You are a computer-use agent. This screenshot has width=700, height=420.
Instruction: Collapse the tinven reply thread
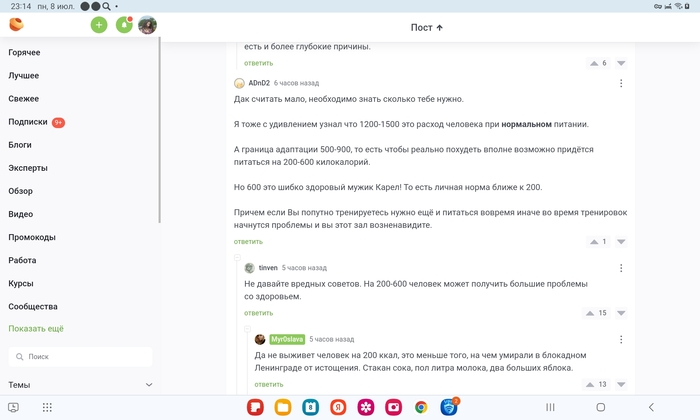[238, 258]
